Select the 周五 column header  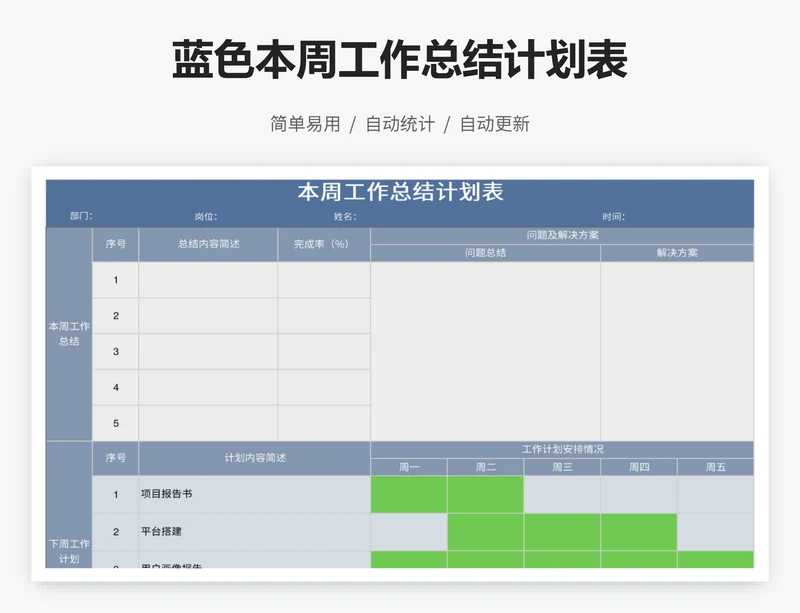(x=715, y=467)
